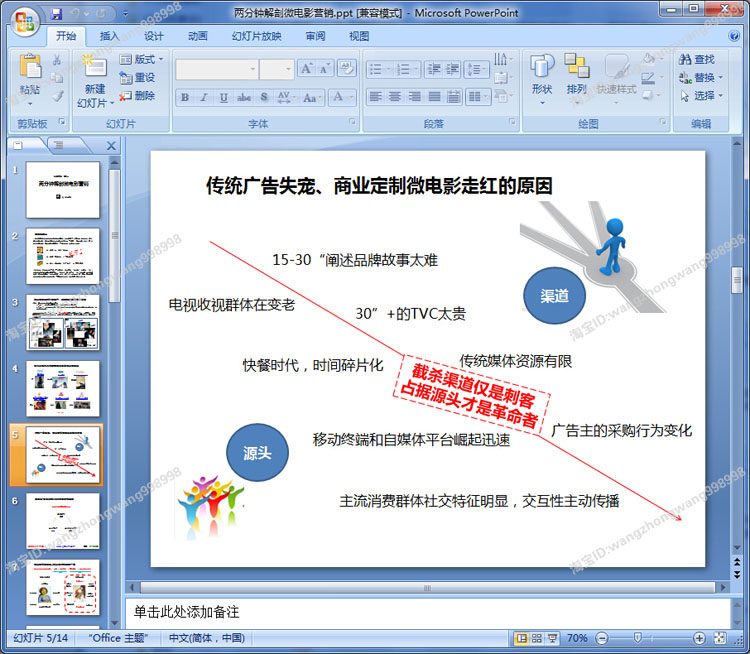
Task: Click the Office button logo
Action: (25, 22)
